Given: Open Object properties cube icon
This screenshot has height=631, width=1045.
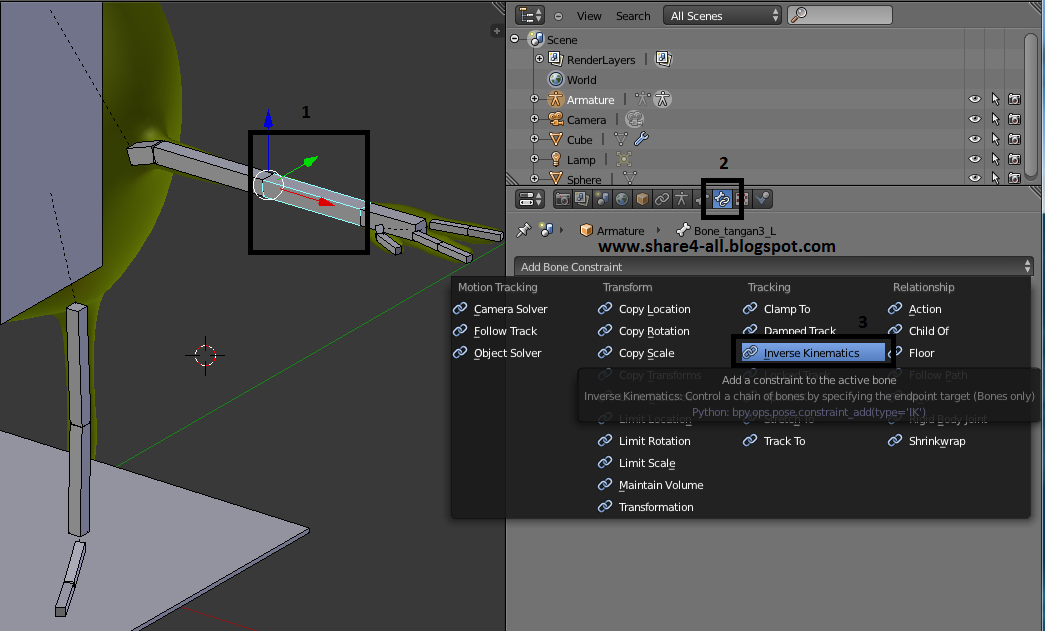Looking at the screenshot, I should tap(641, 198).
